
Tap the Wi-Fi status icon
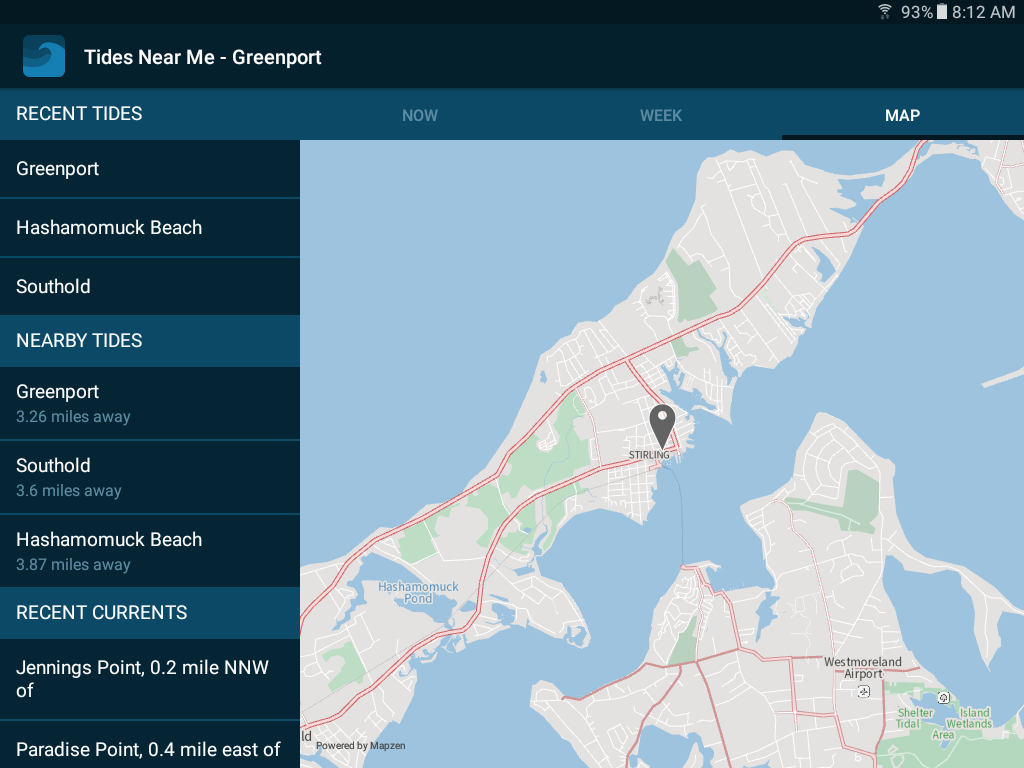tap(884, 12)
